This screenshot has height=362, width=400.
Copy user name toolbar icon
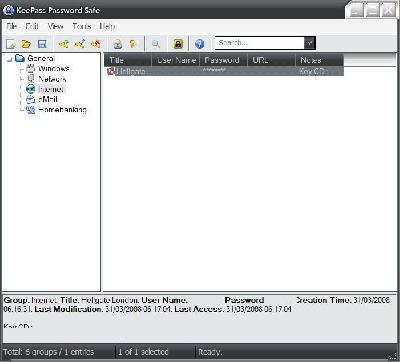tap(118, 44)
